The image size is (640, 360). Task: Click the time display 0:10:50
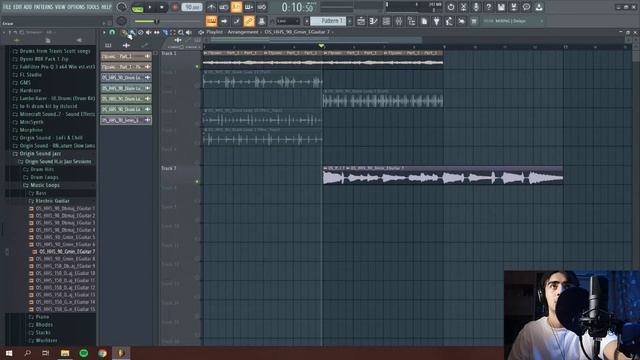coord(298,7)
